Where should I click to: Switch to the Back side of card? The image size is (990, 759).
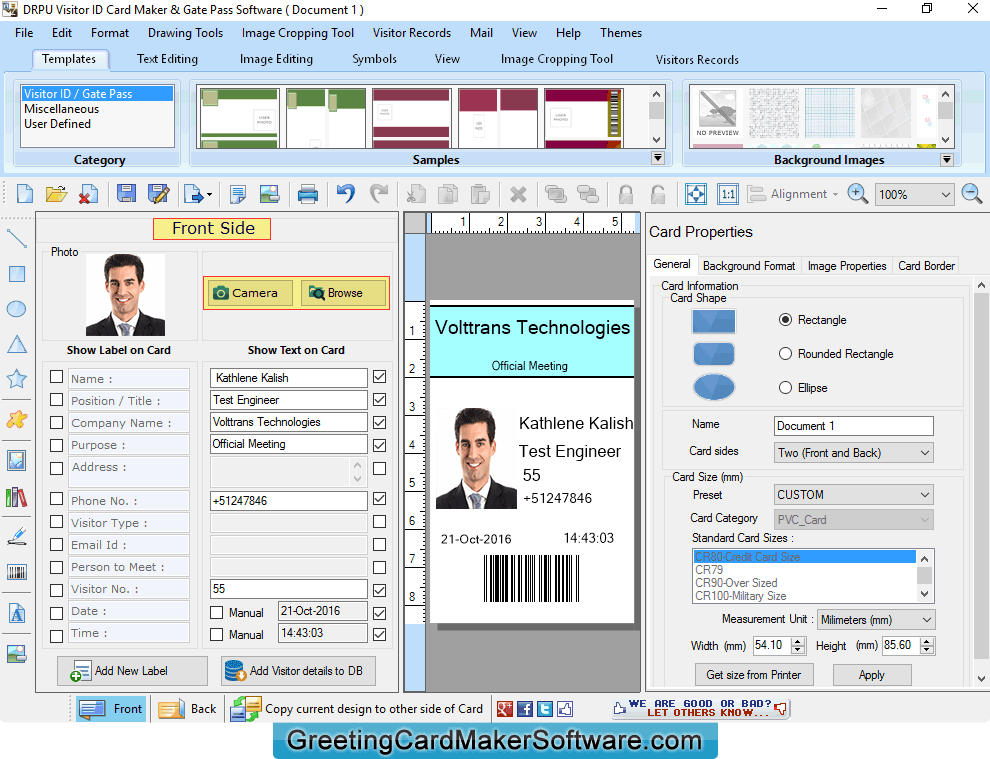click(x=187, y=709)
